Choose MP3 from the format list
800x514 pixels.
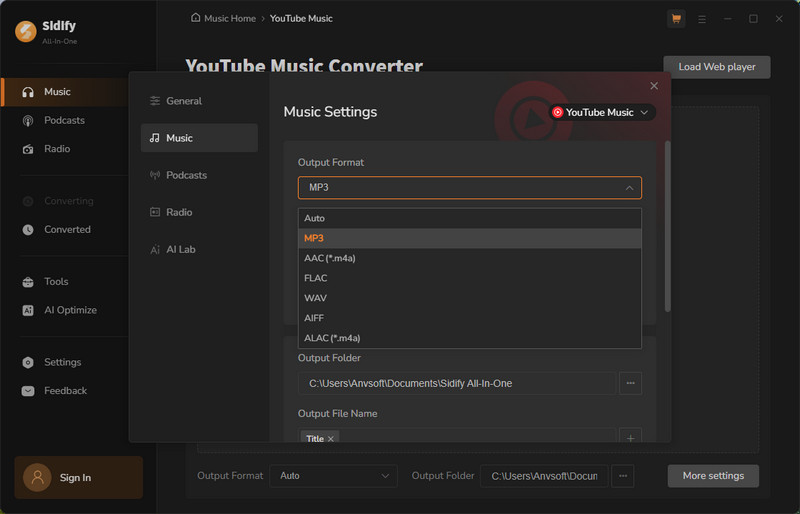(469, 238)
